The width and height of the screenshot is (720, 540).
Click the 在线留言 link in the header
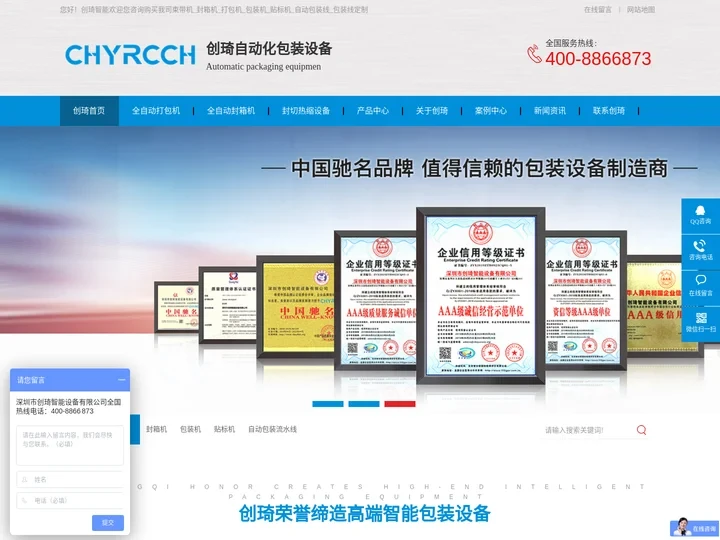point(597,10)
